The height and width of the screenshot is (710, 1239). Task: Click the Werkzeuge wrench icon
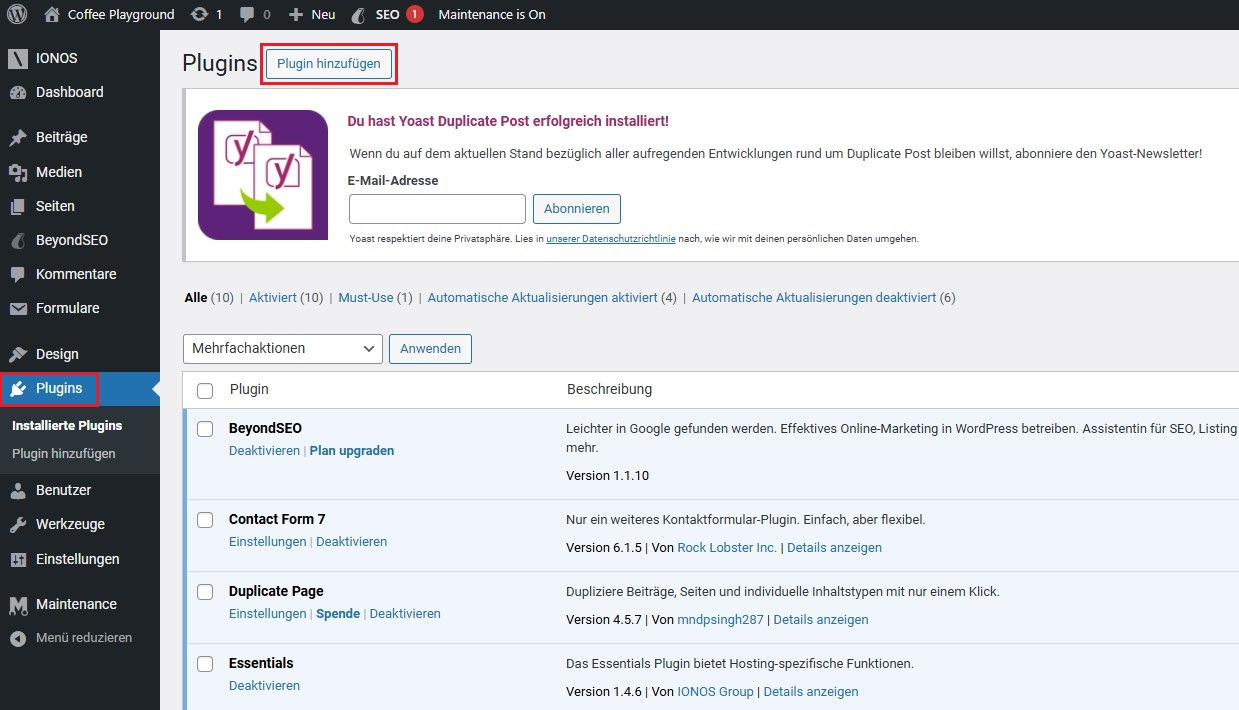17,524
